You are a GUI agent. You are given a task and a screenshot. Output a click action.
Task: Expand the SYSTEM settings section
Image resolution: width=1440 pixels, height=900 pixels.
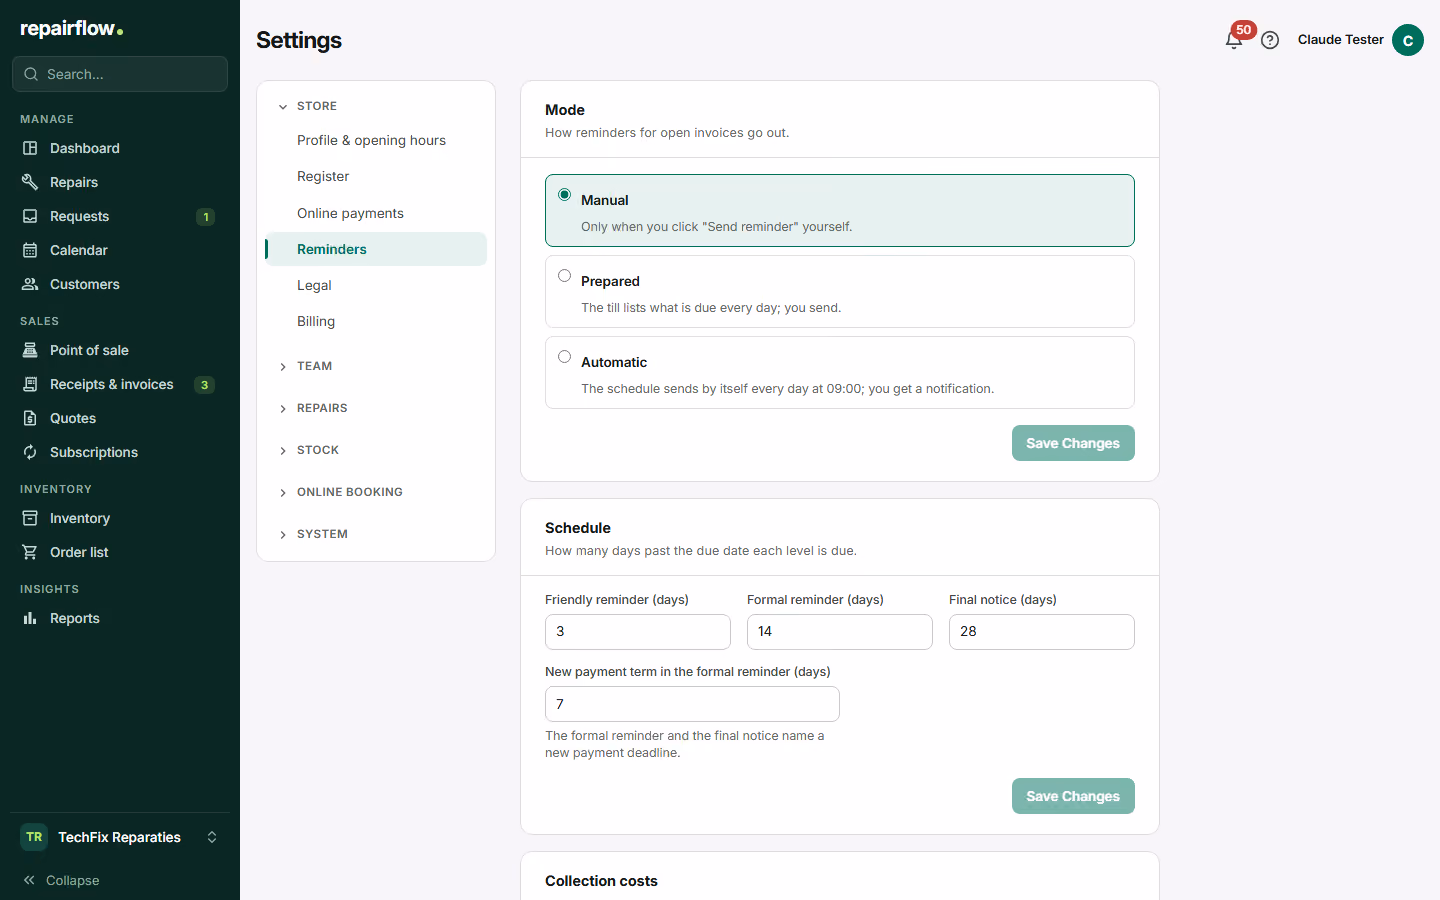[x=376, y=534]
